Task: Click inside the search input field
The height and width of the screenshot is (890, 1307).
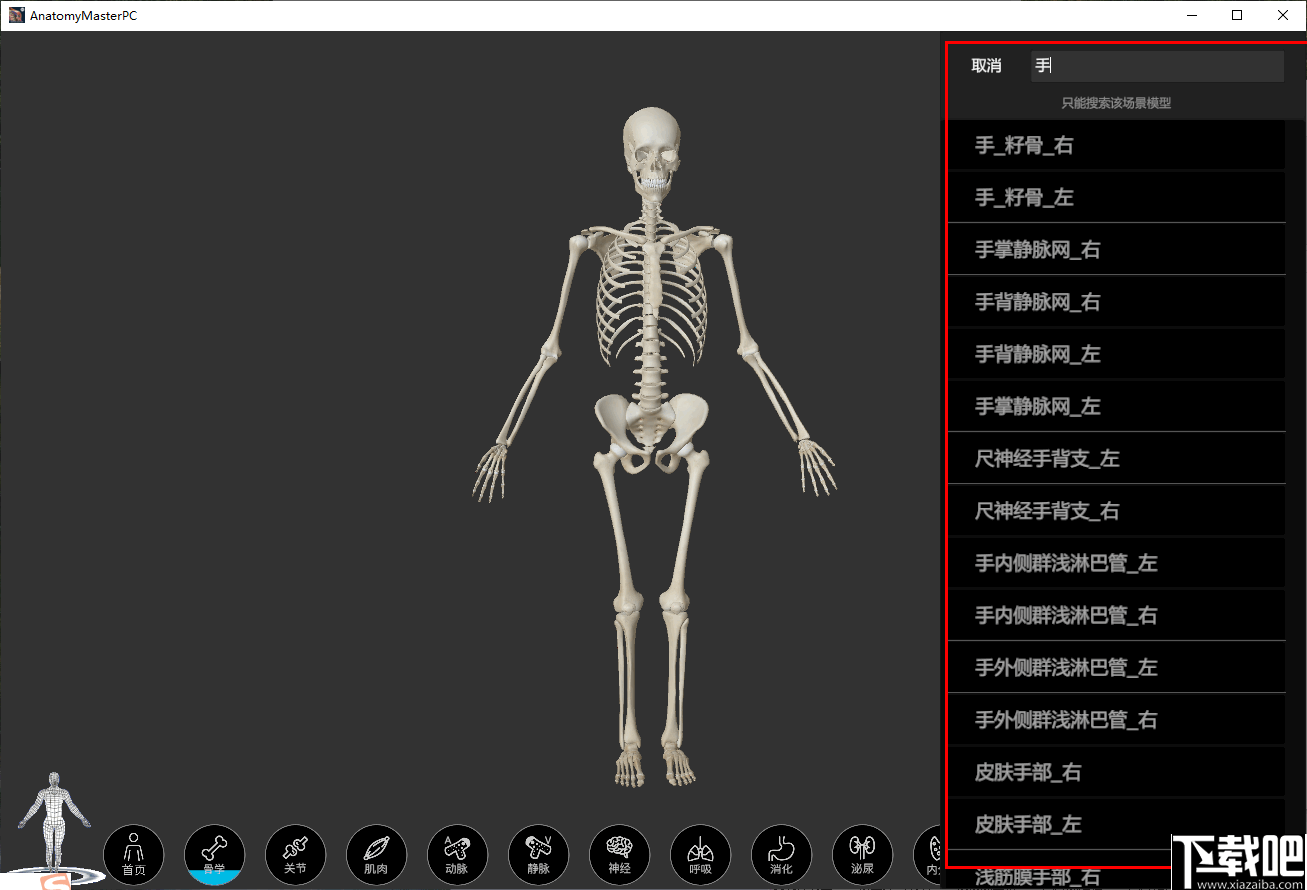Action: click(1157, 65)
